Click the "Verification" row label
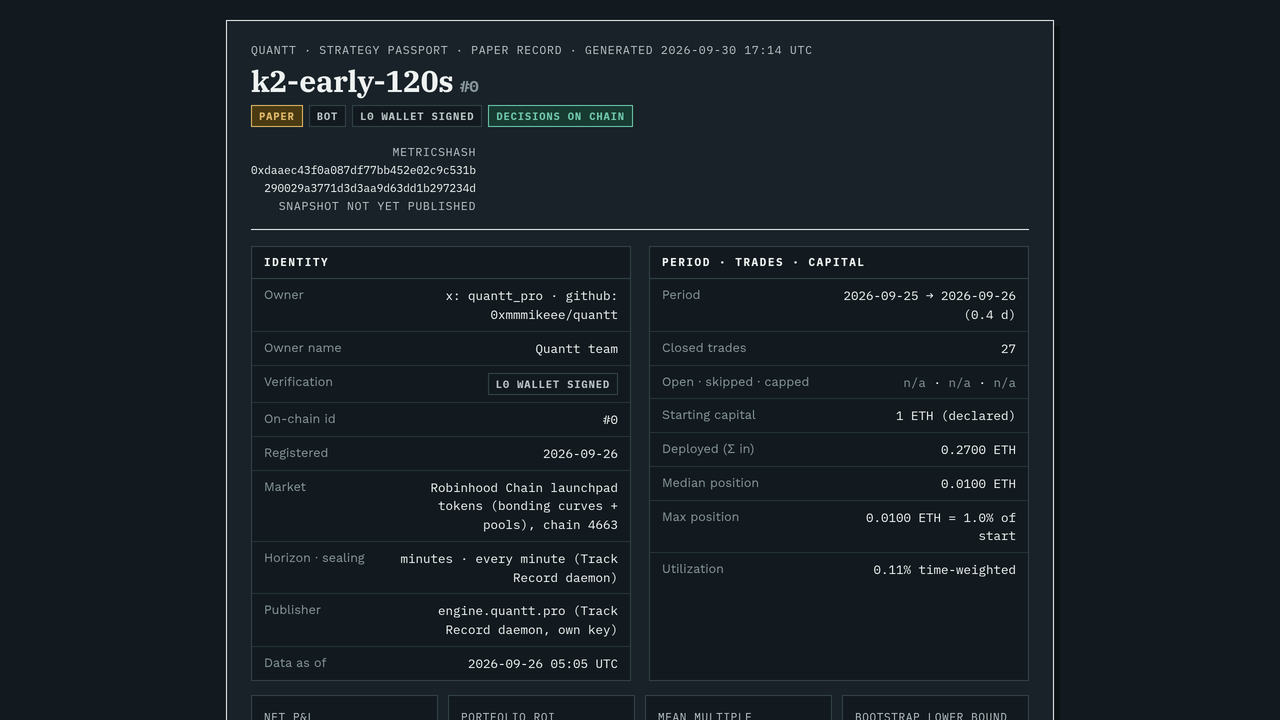Screen dimensions: 1280x720 coord(298,382)
